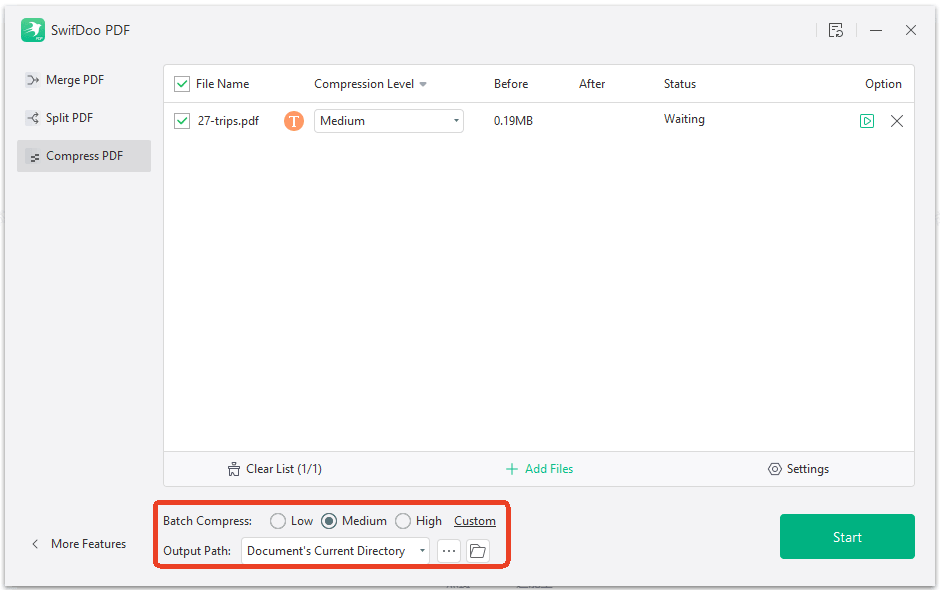Open the feedback icon in title bar
This screenshot has height=590, width=940.
(x=836, y=30)
